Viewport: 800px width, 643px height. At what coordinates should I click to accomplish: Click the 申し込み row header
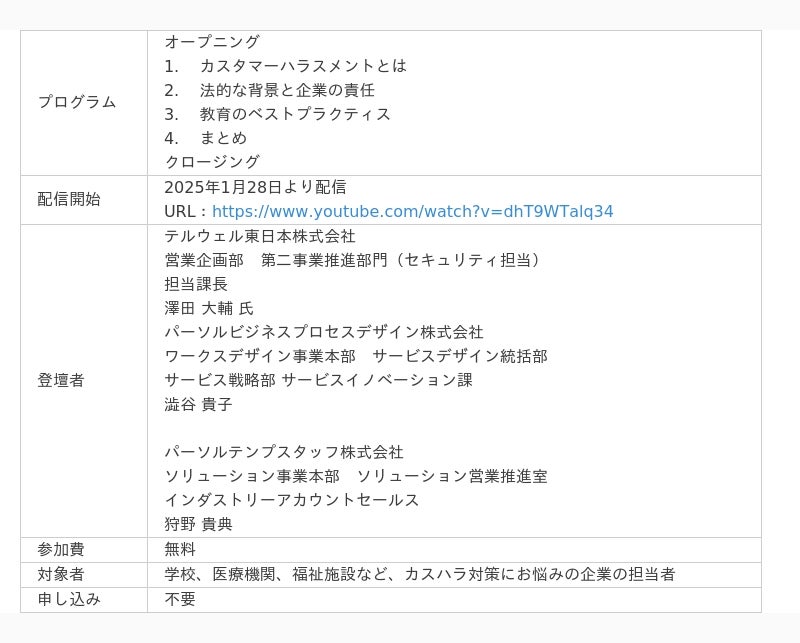coord(69,599)
